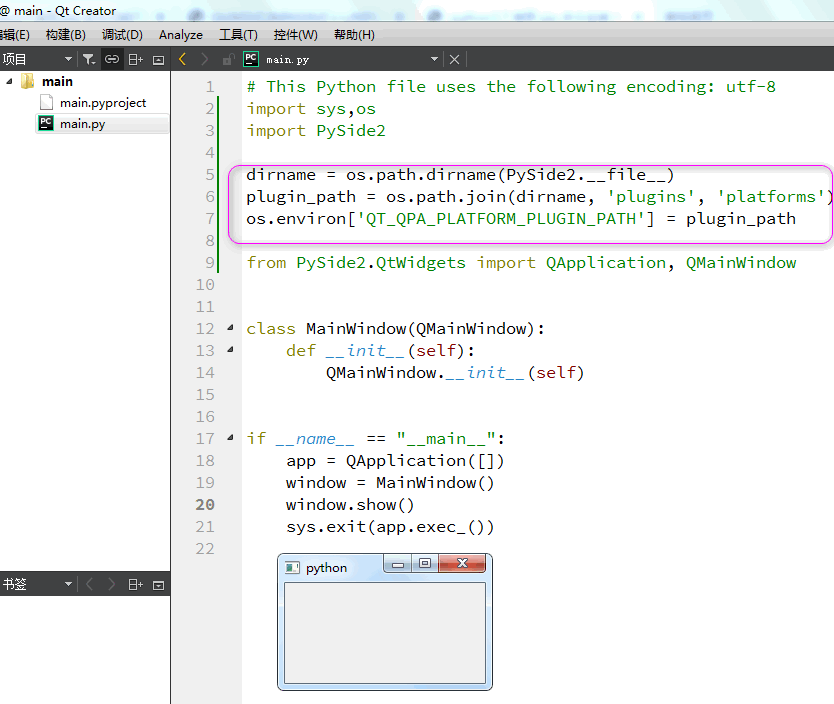Toggle the file read-only lock icon
Image resolution: width=834 pixels, height=704 pixels.
click(x=228, y=60)
